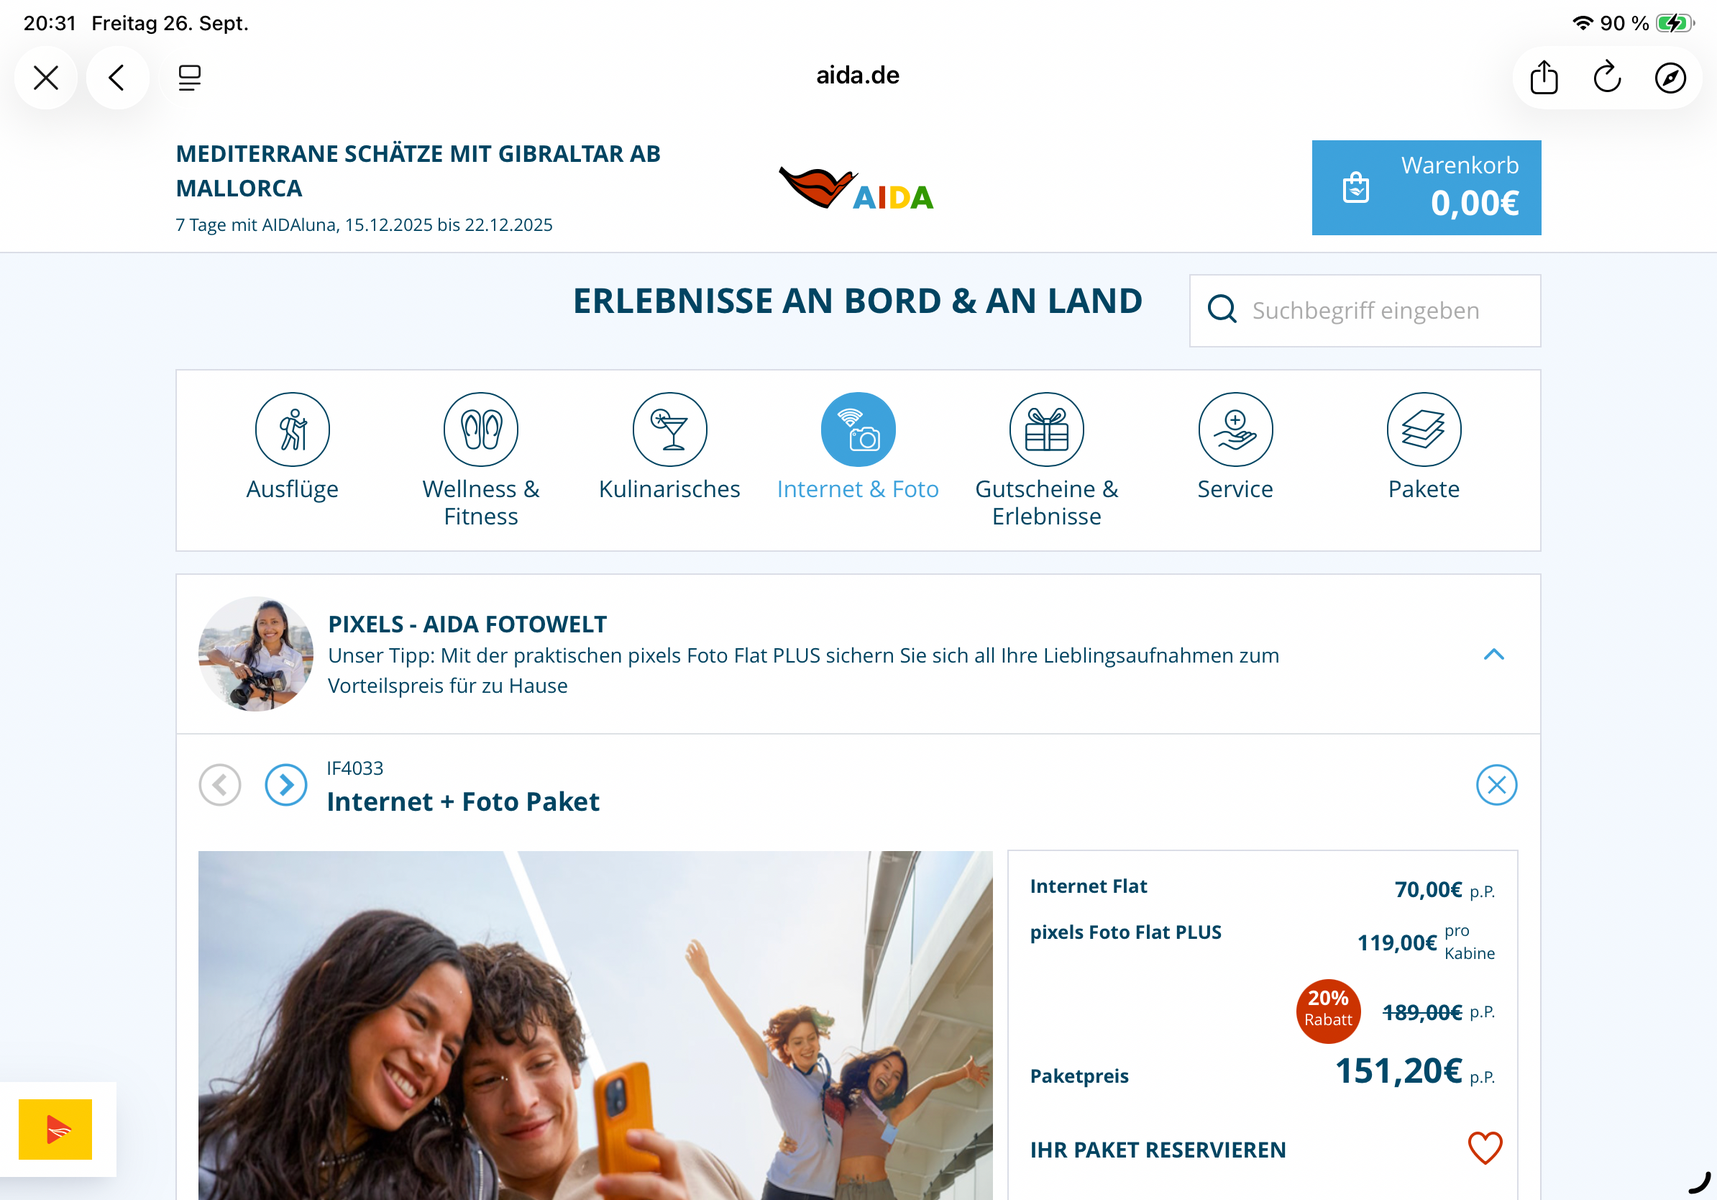The width and height of the screenshot is (1717, 1200).
Task: Tap the Internet & Foto camera icon
Action: coord(858,430)
